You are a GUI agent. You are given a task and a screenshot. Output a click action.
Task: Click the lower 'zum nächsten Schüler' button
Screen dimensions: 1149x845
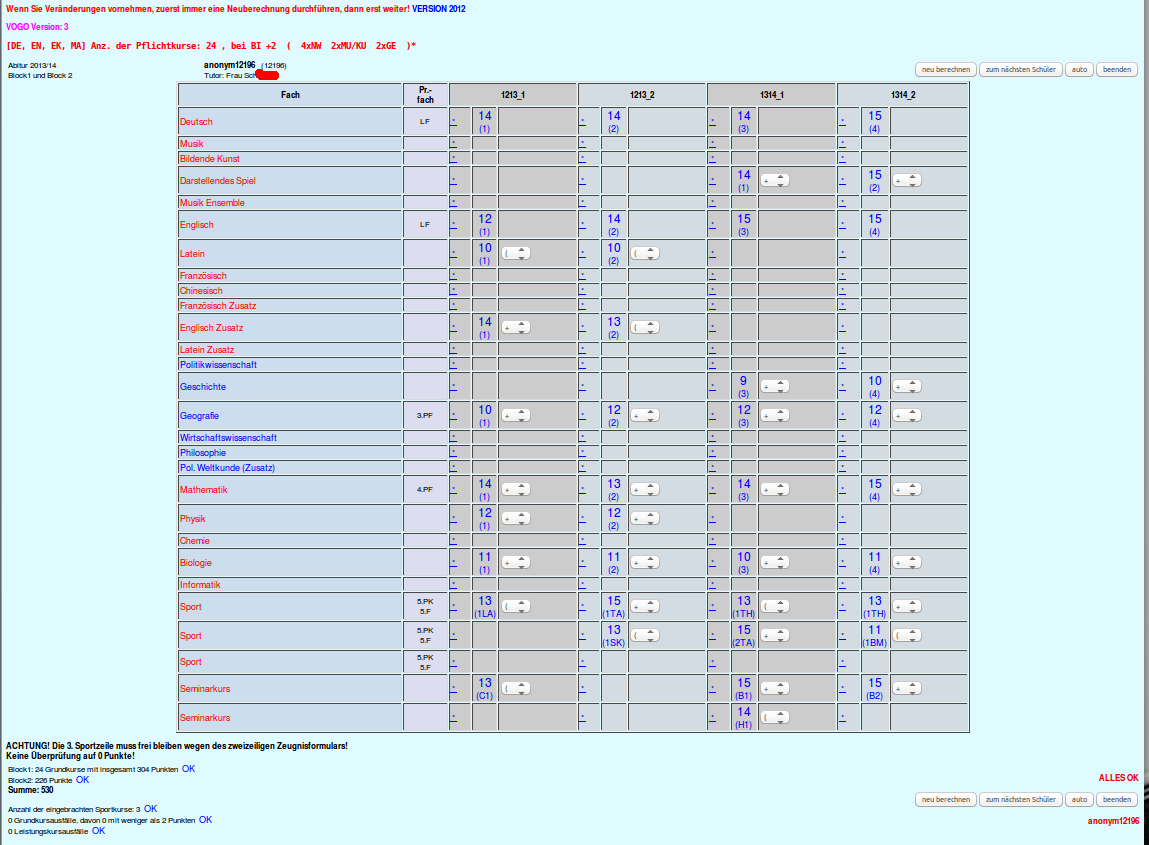pos(1021,800)
